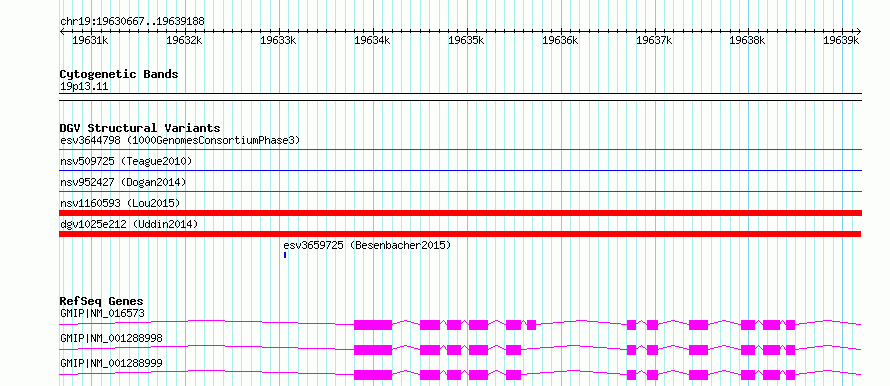Collapse the DGV Structural Variants track heading
Image resolution: width=890 pixels, height=386 pixels.
coord(140,128)
